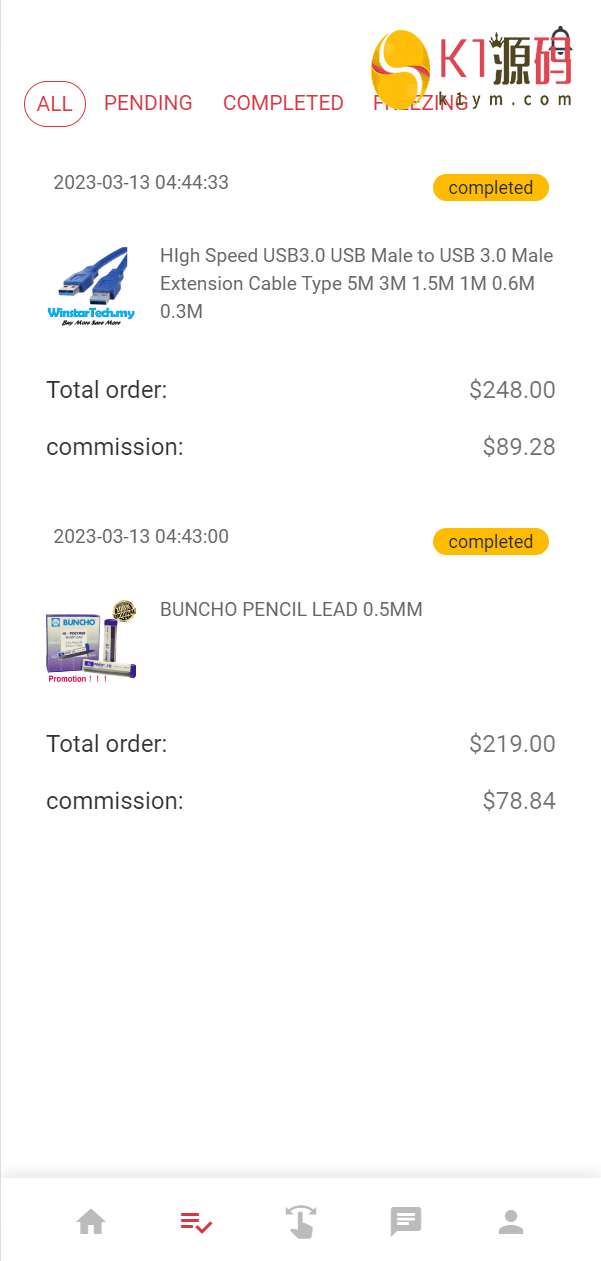Tap the center touch-hand icon in bottom bar
601x1261 pixels.
click(x=300, y=1222)
